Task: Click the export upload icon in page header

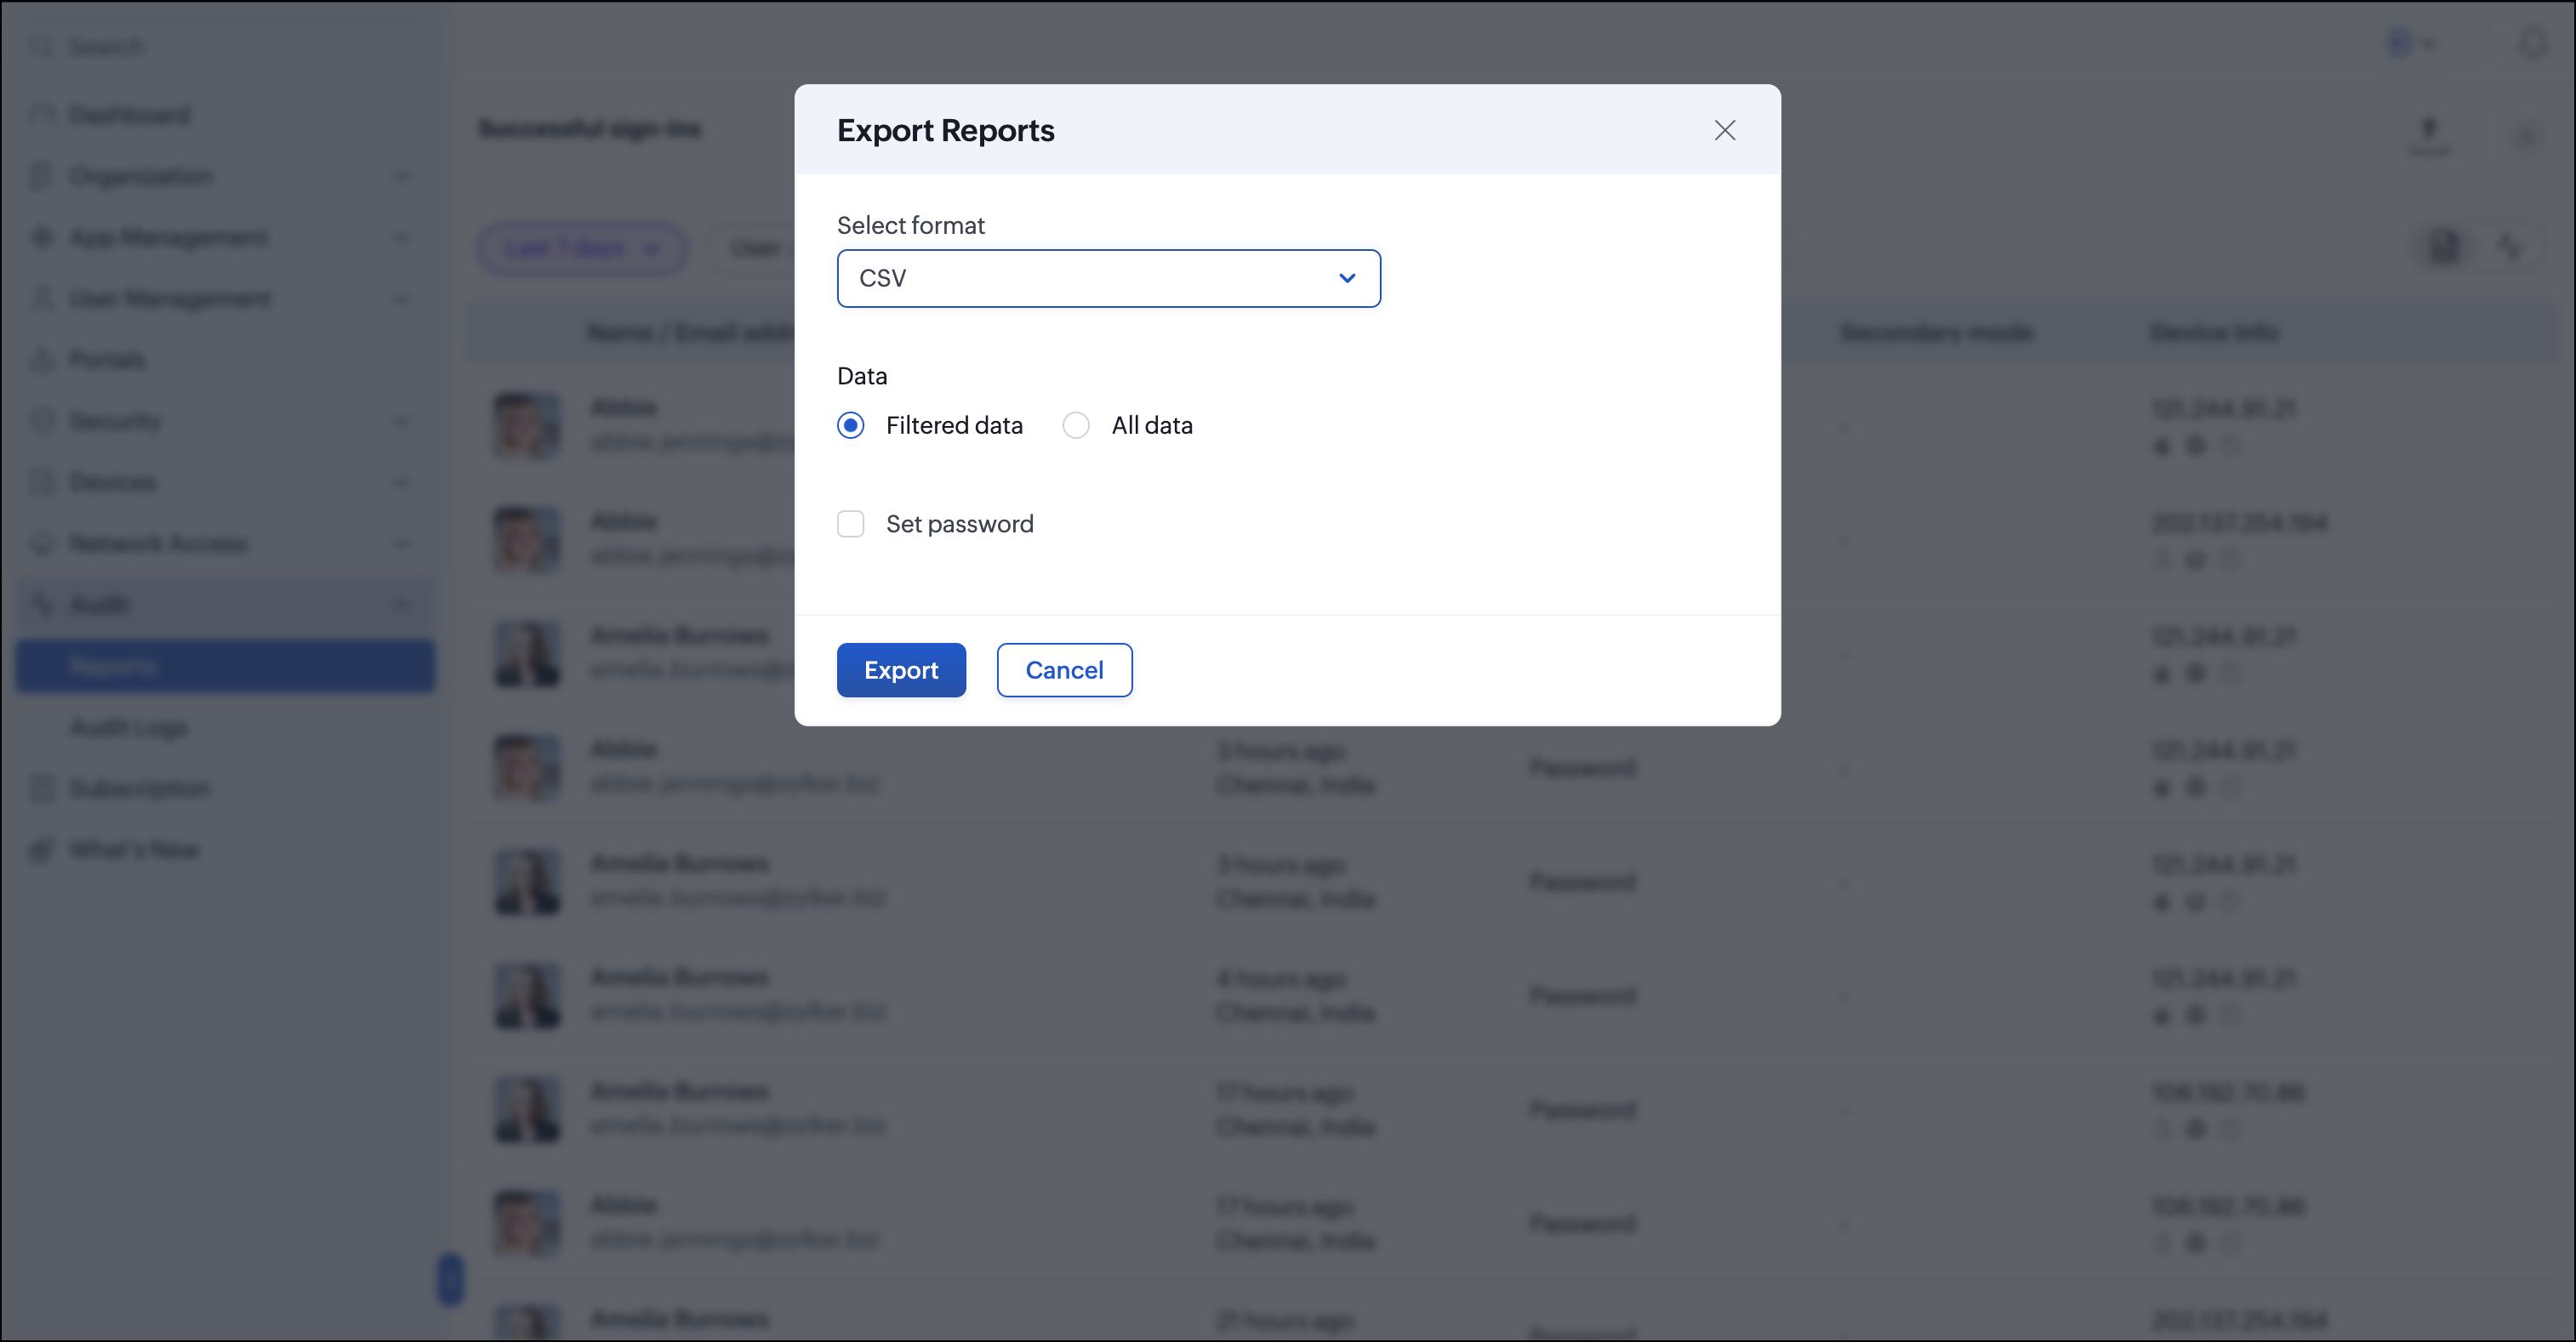Action: click(x=2429, y=131)
